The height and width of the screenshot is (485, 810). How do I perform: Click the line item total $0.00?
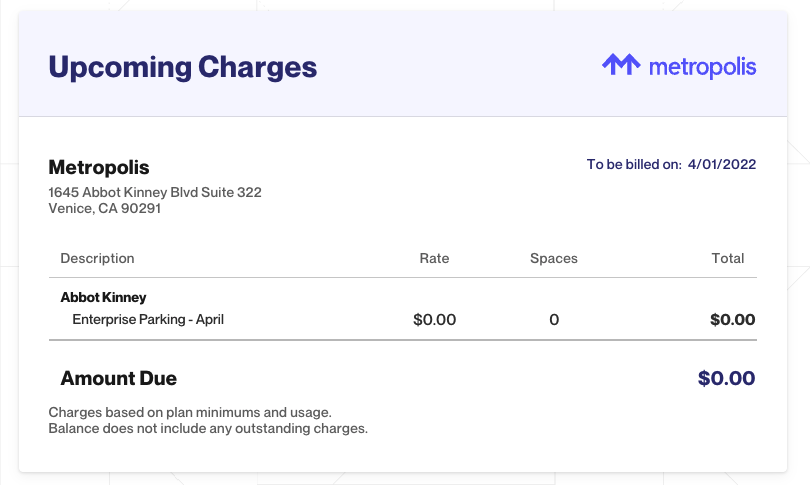[733, 320]
